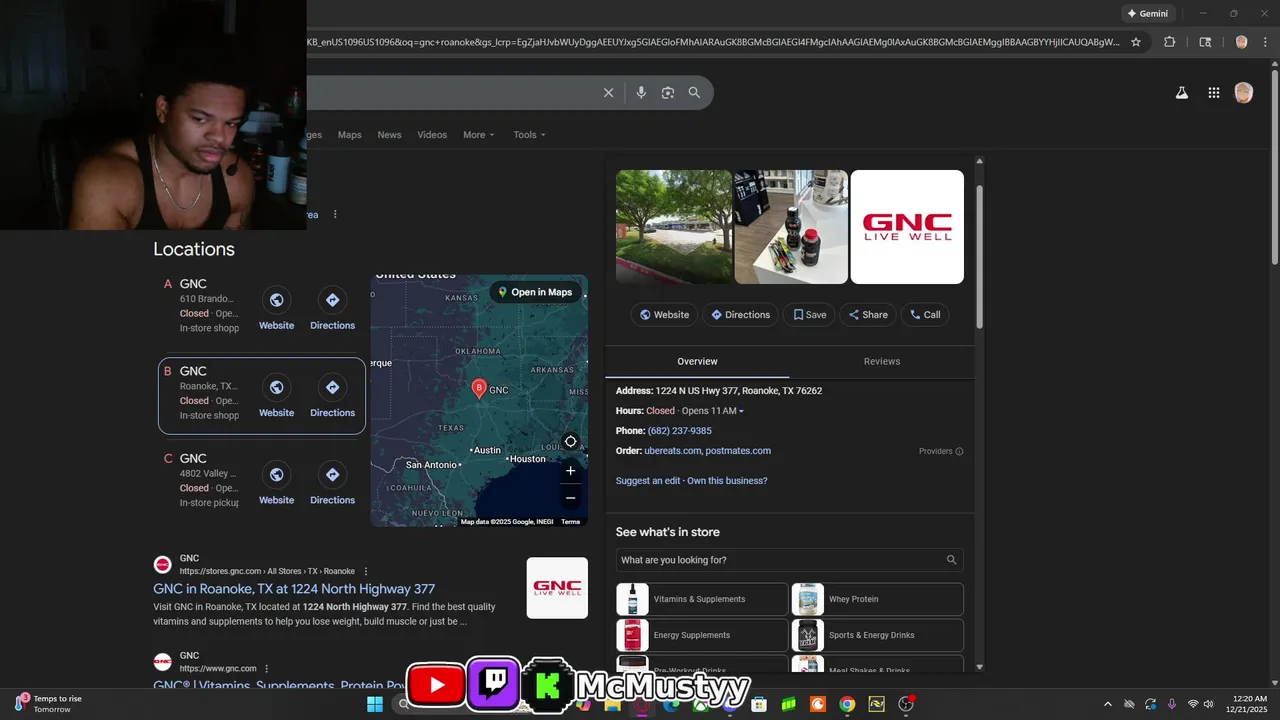Click the Providers info icon
Screen dimensions: 1280x720
tap(959, 451)
